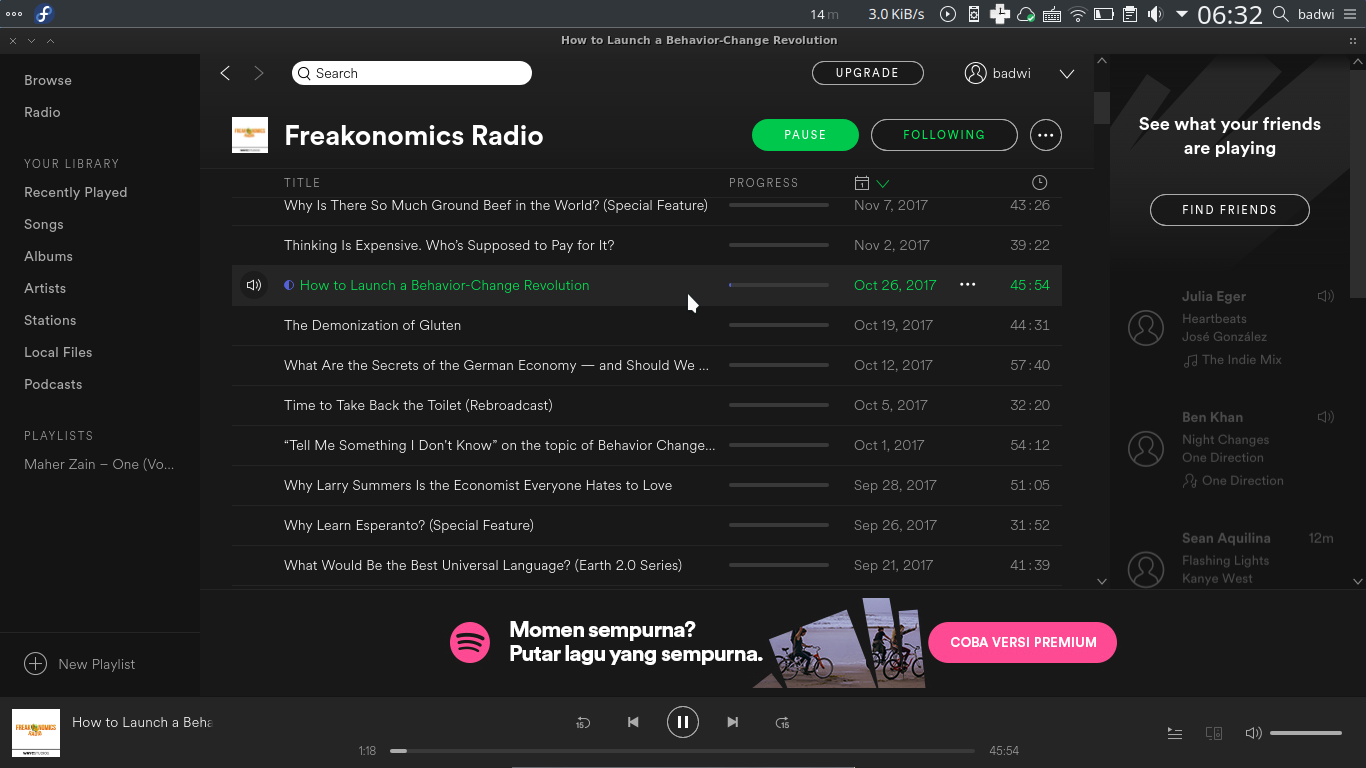Open Stations in Your Library
The height and width of the screenshot is (768, 1366).
point(50,320)
